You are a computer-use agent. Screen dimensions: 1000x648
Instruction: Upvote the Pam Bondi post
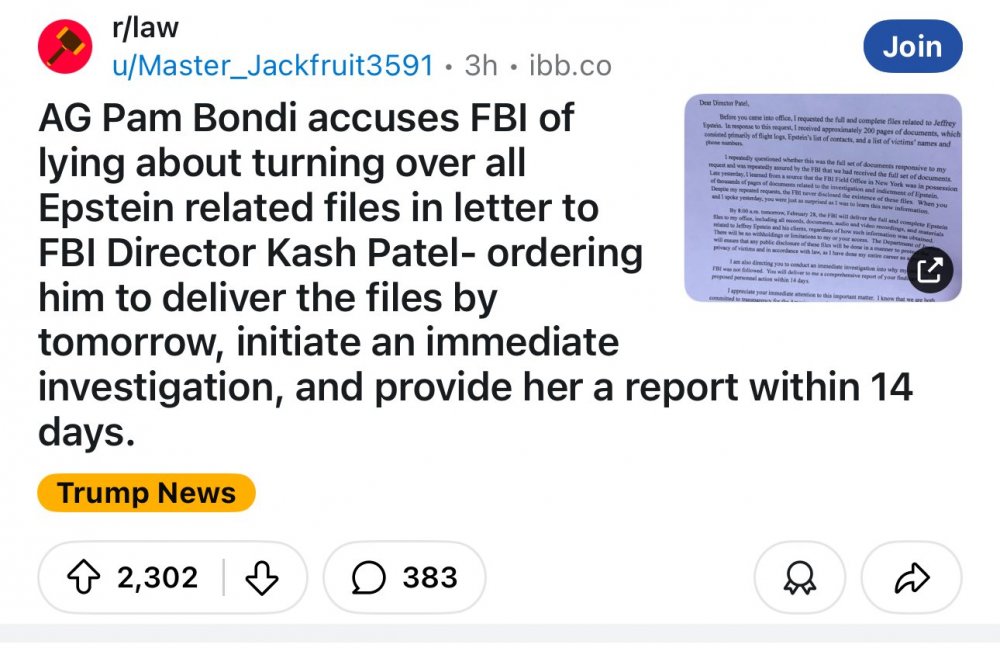84,578
